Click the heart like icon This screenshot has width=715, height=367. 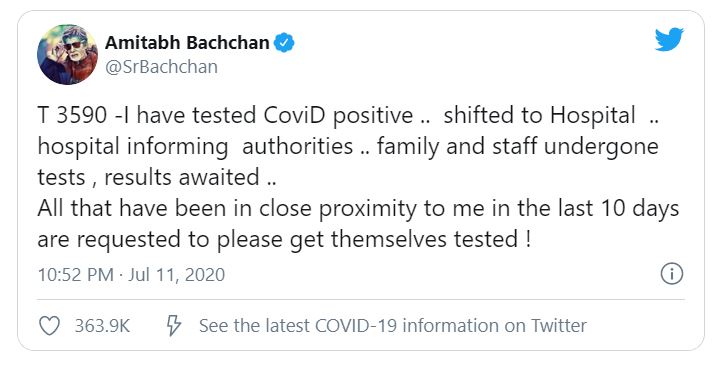point(49,326)
